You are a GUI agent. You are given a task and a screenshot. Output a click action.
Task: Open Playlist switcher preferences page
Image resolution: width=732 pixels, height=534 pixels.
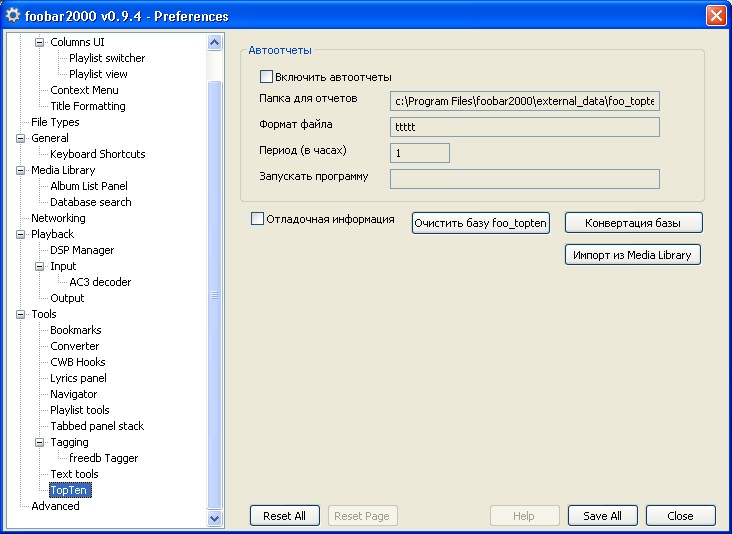click(107, 58)
